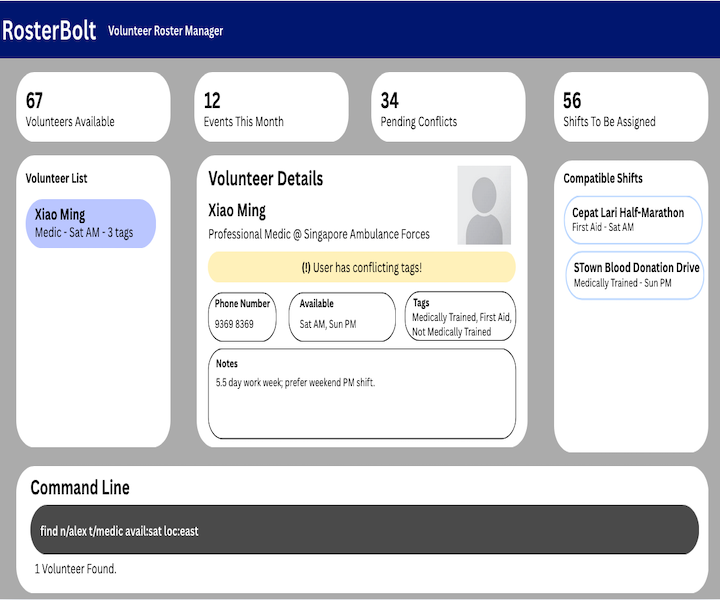This screenshot has width=720, height=600.
Task: Click the Volunteer Roster Manager subtitle
Action: [165, 31]
